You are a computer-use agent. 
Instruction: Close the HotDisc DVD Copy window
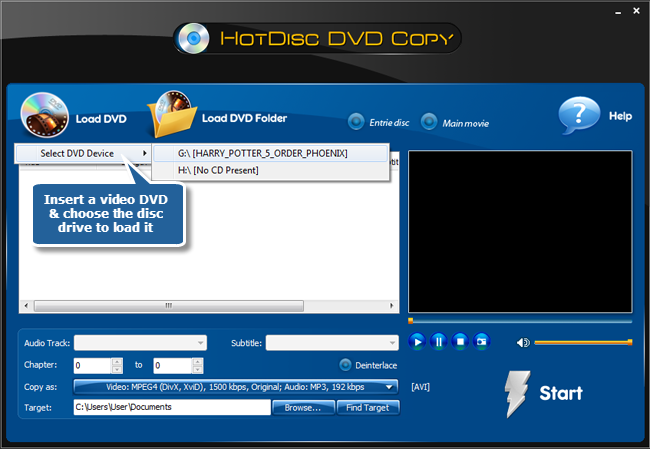coord(636,11)
